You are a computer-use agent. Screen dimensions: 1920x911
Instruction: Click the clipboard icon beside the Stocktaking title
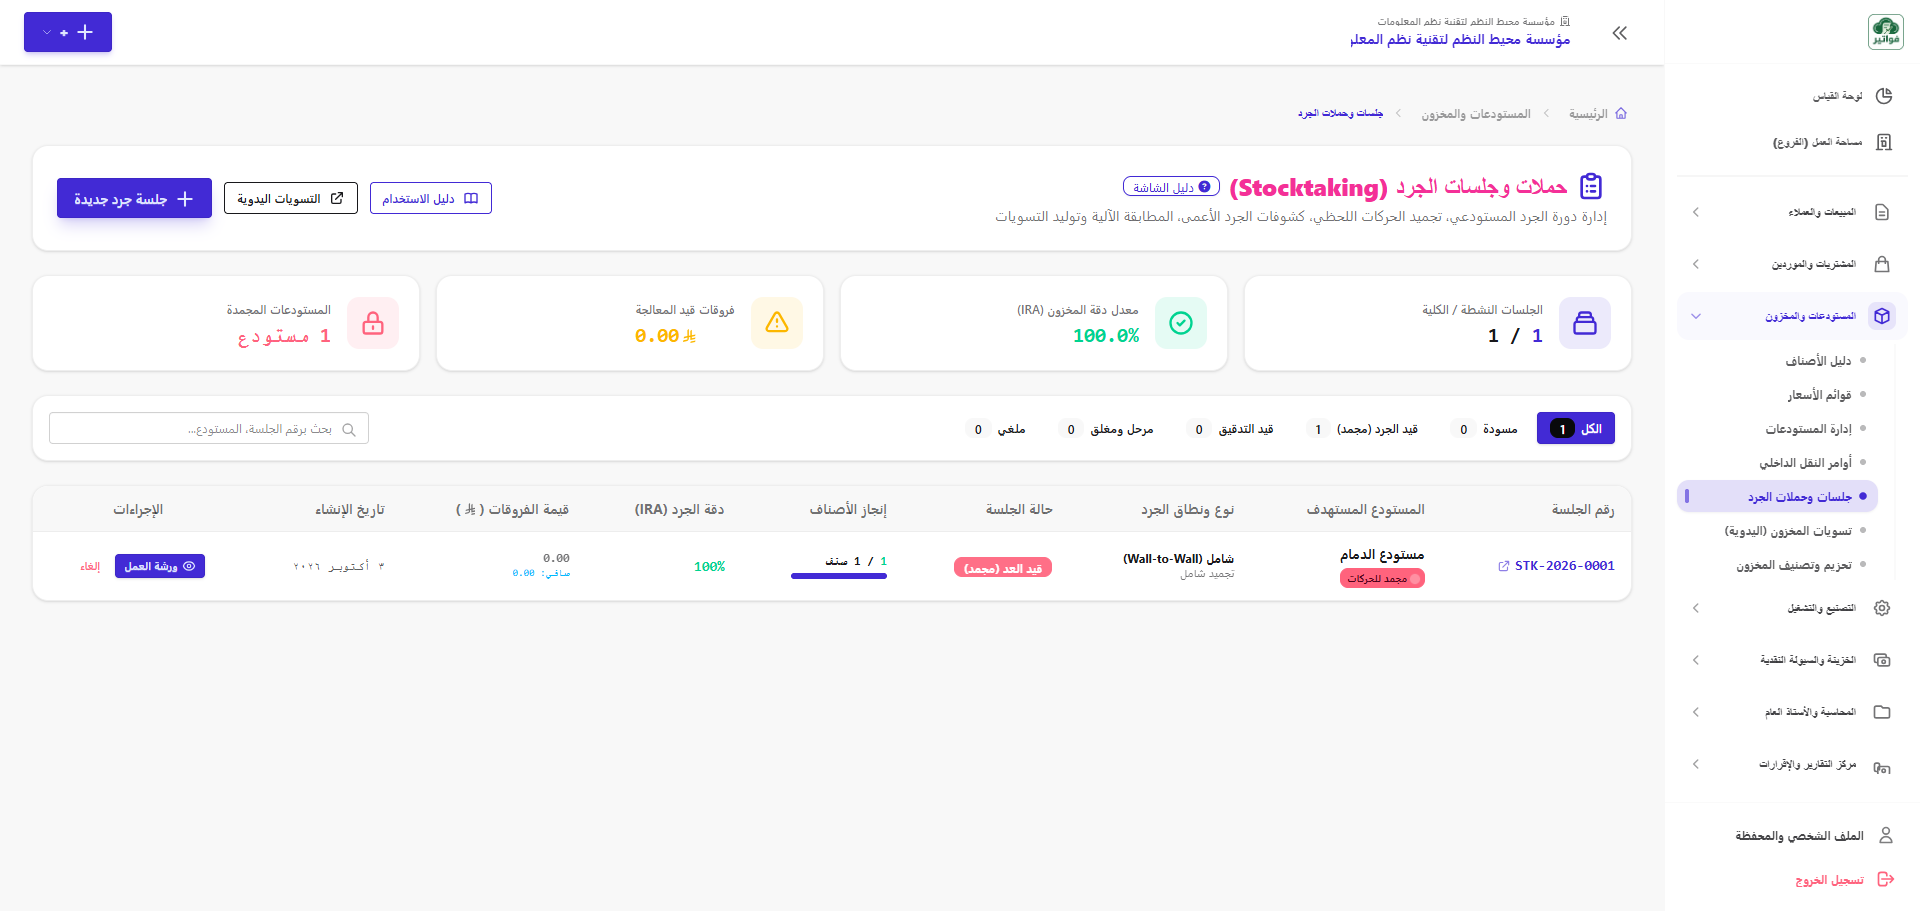(1591, 186)
